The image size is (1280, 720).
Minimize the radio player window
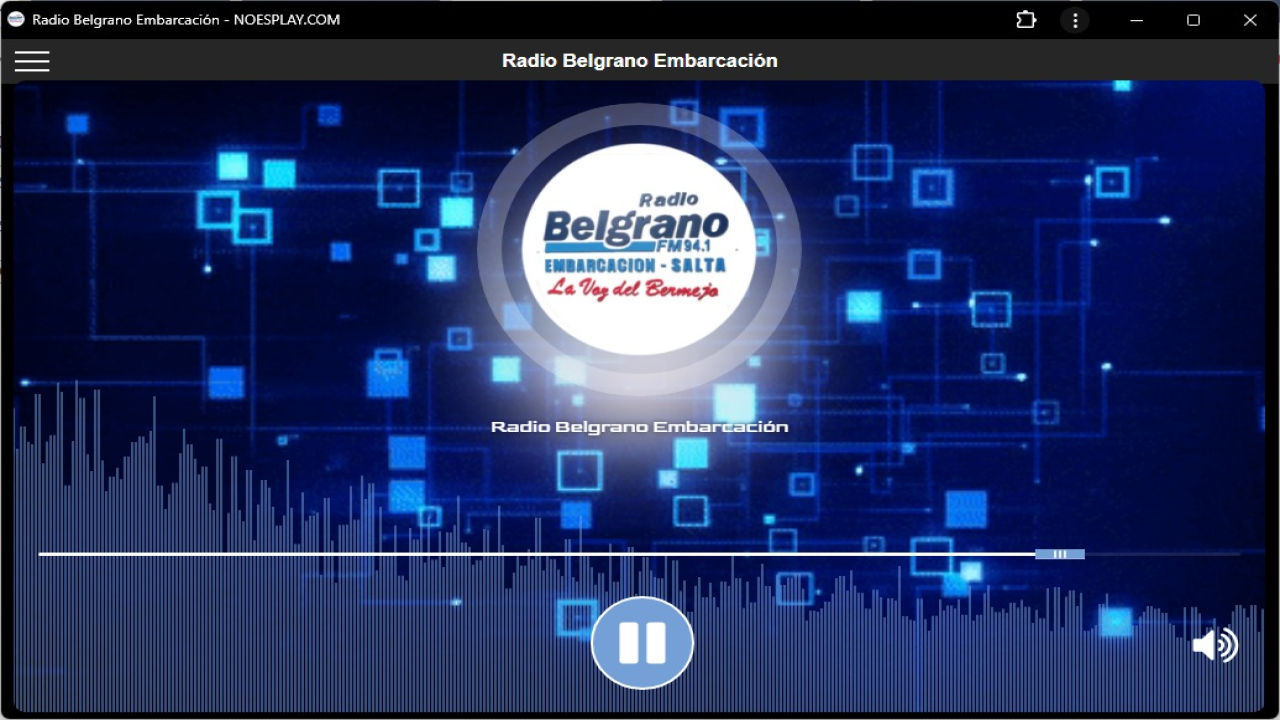coord(1137,20)
